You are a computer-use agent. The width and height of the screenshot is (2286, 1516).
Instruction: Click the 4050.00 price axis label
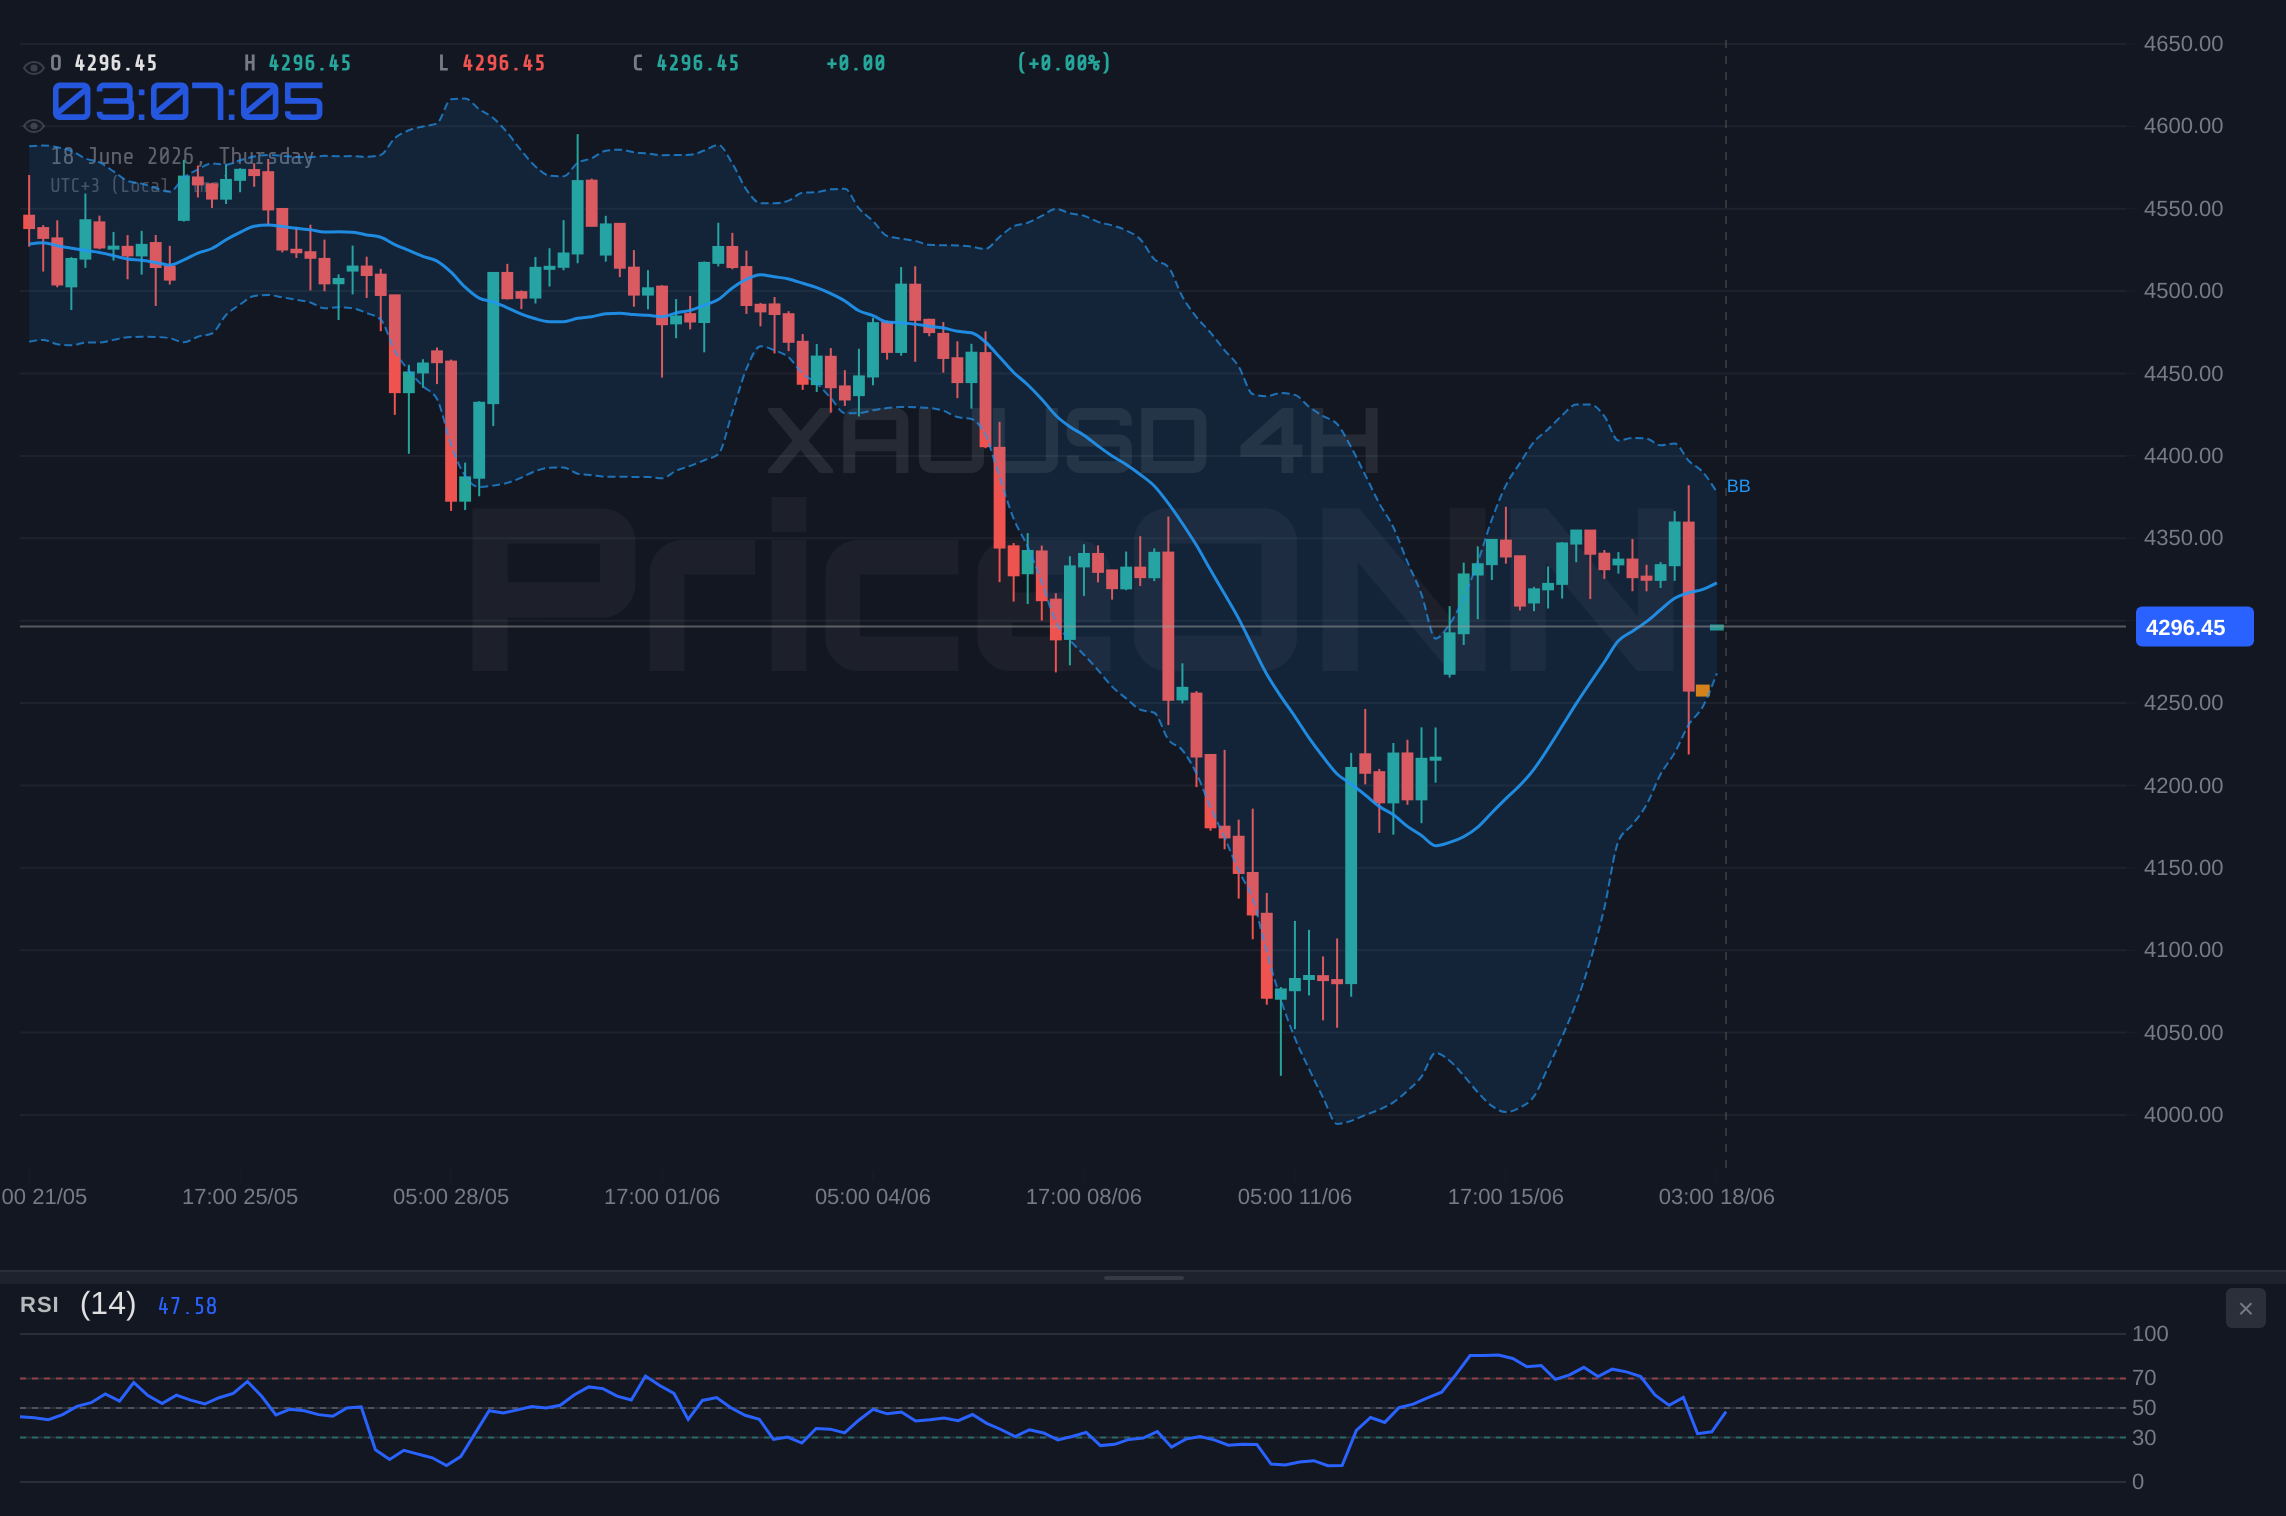2183,1033
